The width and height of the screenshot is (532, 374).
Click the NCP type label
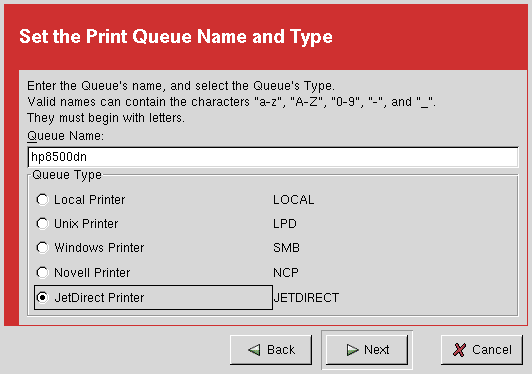pos(286,273)
